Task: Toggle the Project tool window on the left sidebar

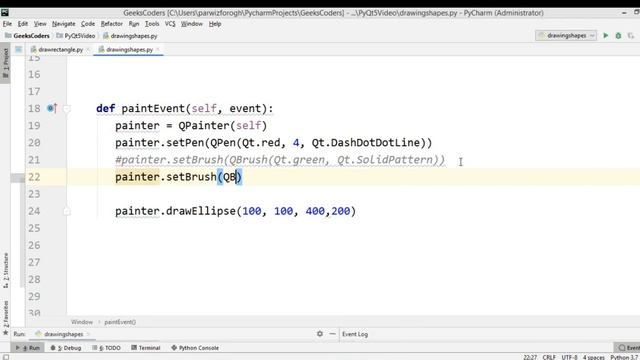Action: [5, 64]
